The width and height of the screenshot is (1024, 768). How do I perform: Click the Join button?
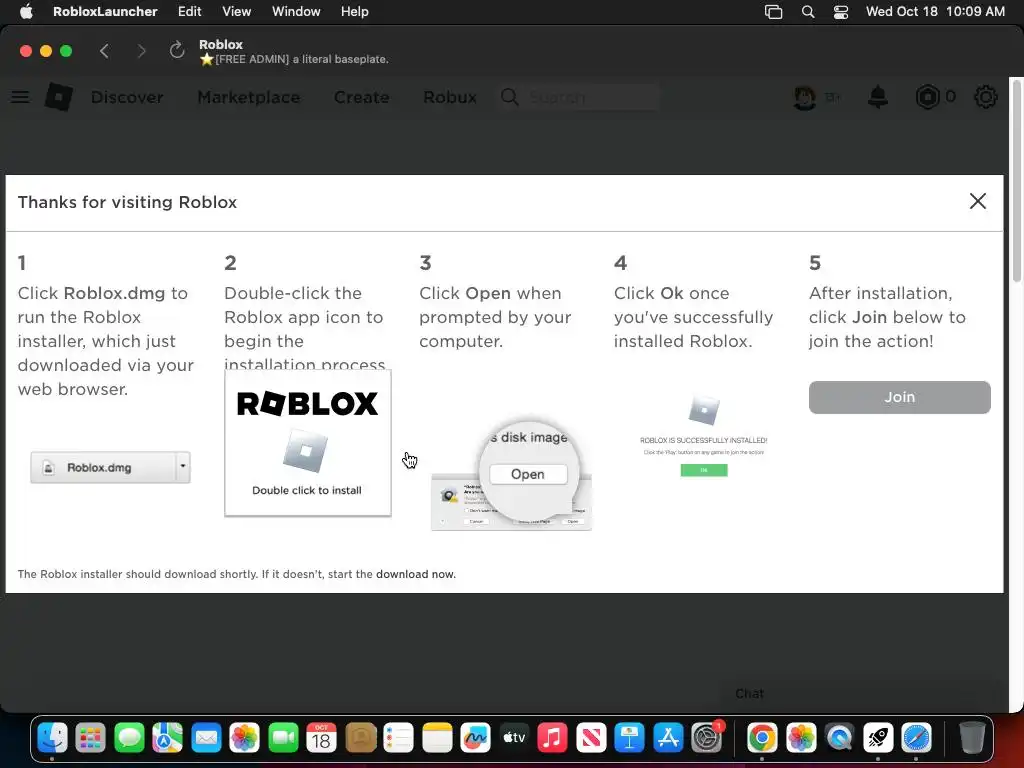click(899, 397)
